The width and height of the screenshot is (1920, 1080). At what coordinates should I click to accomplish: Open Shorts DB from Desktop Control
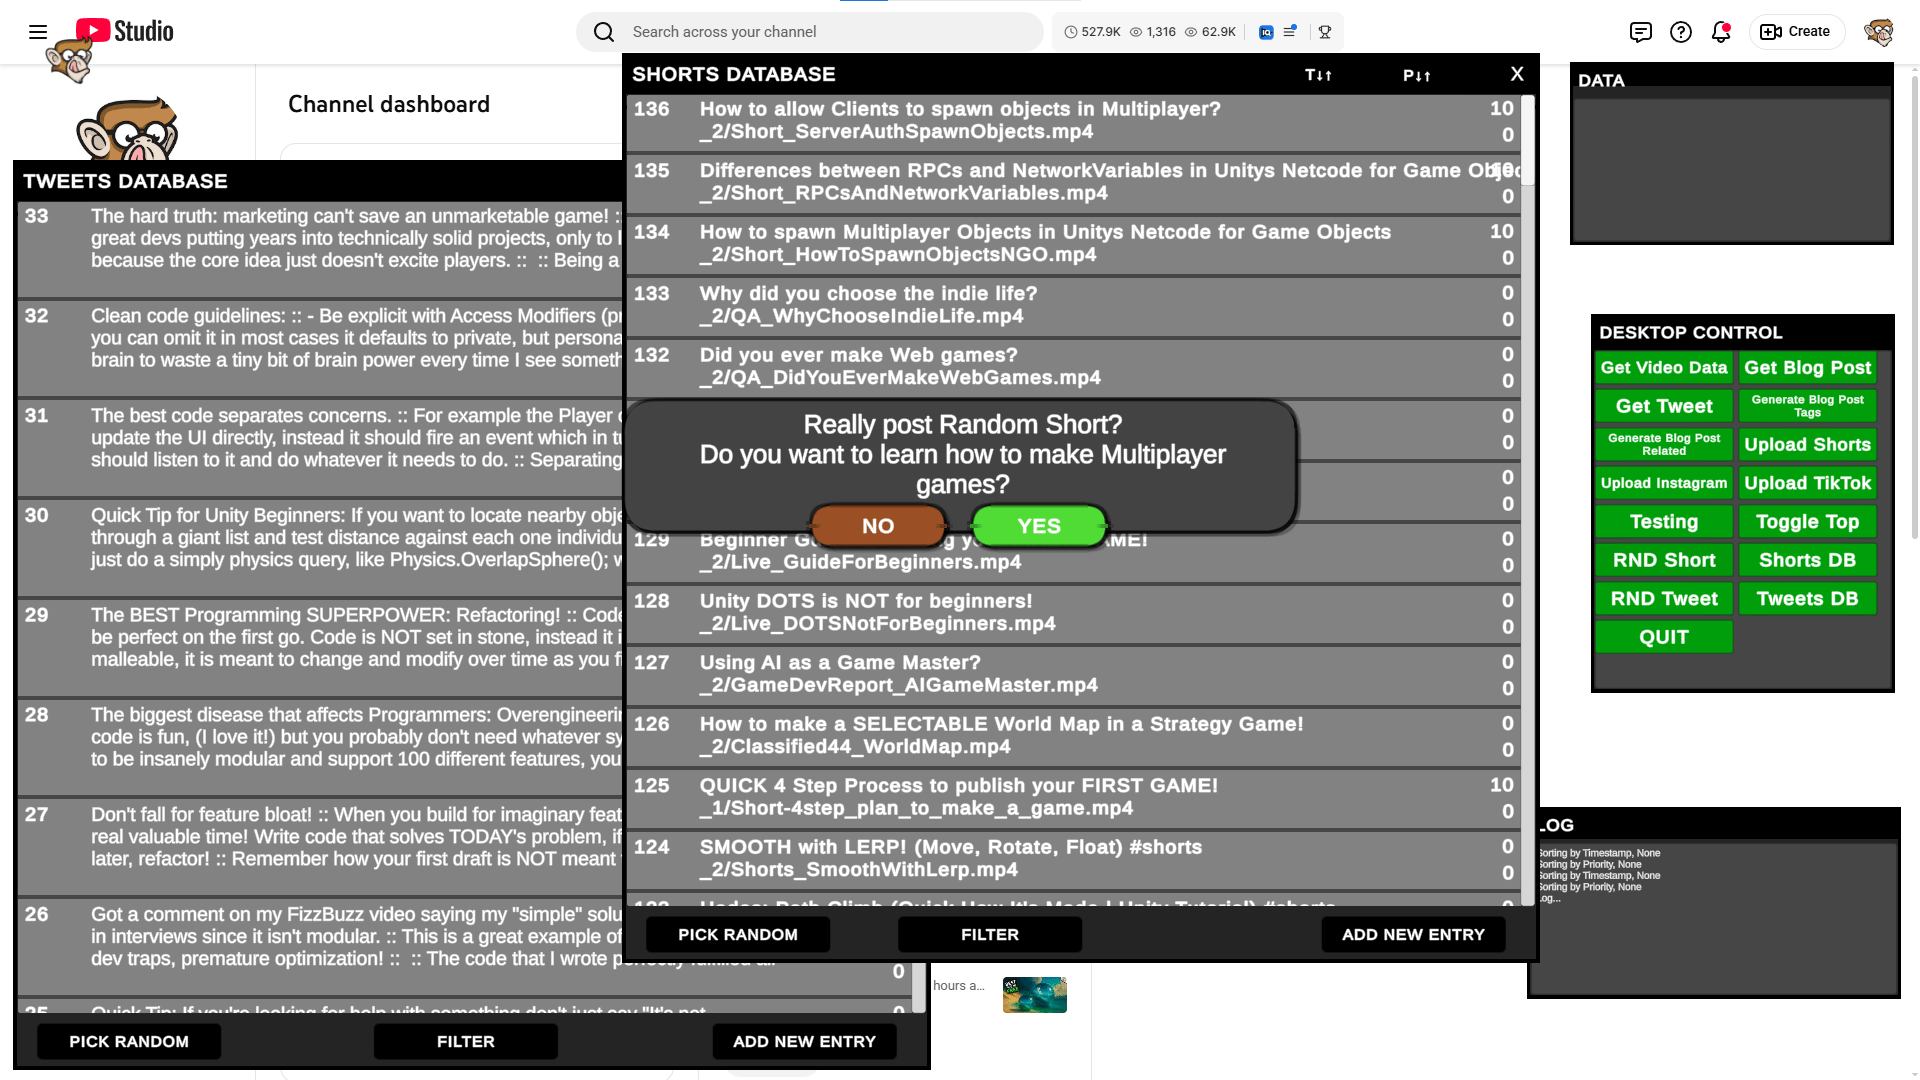coord(1807,560)
